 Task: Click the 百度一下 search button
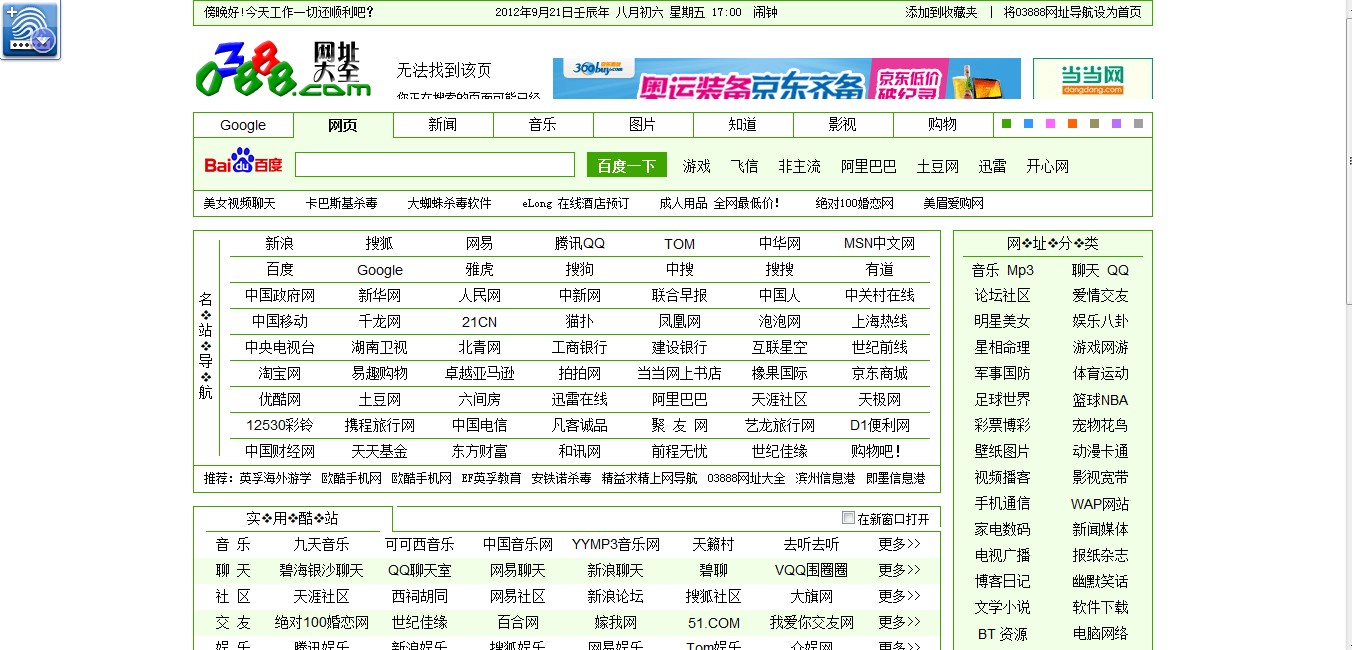tap(627, 165)
